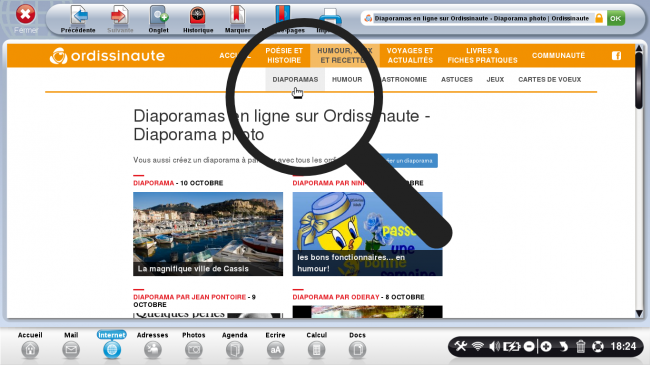Viewport: 650px width, 365px height.
Task: Click the address bar URL field
Action: (x=481, y=18)
